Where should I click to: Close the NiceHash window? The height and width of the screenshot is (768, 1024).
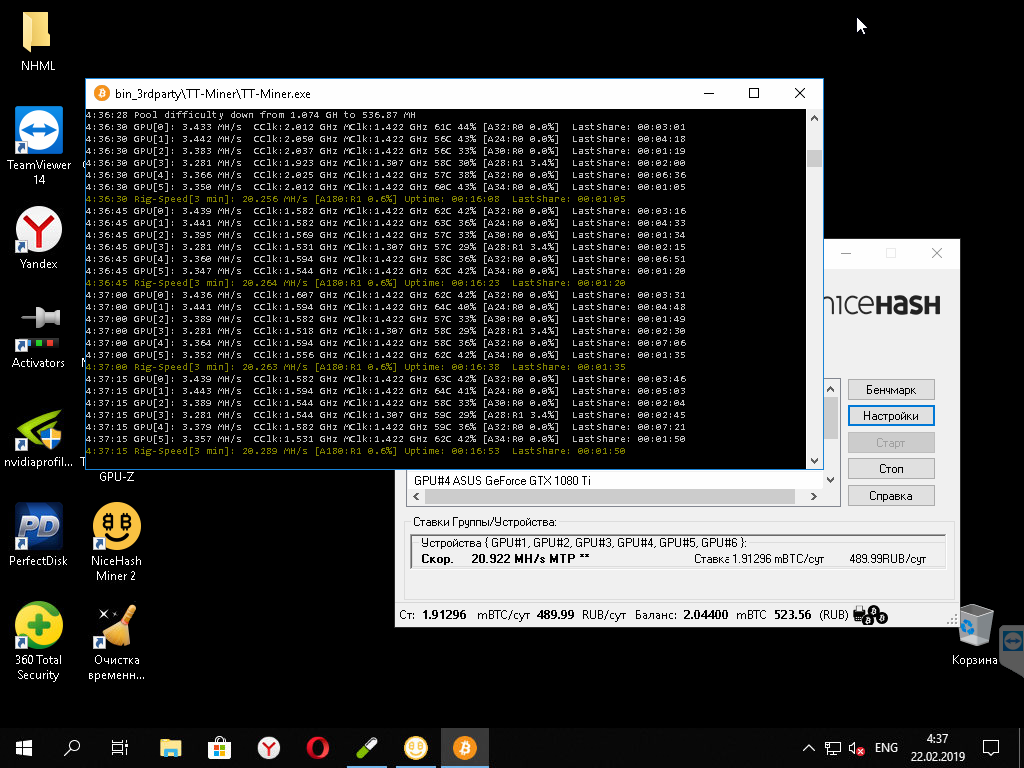(x=936, y=253)
